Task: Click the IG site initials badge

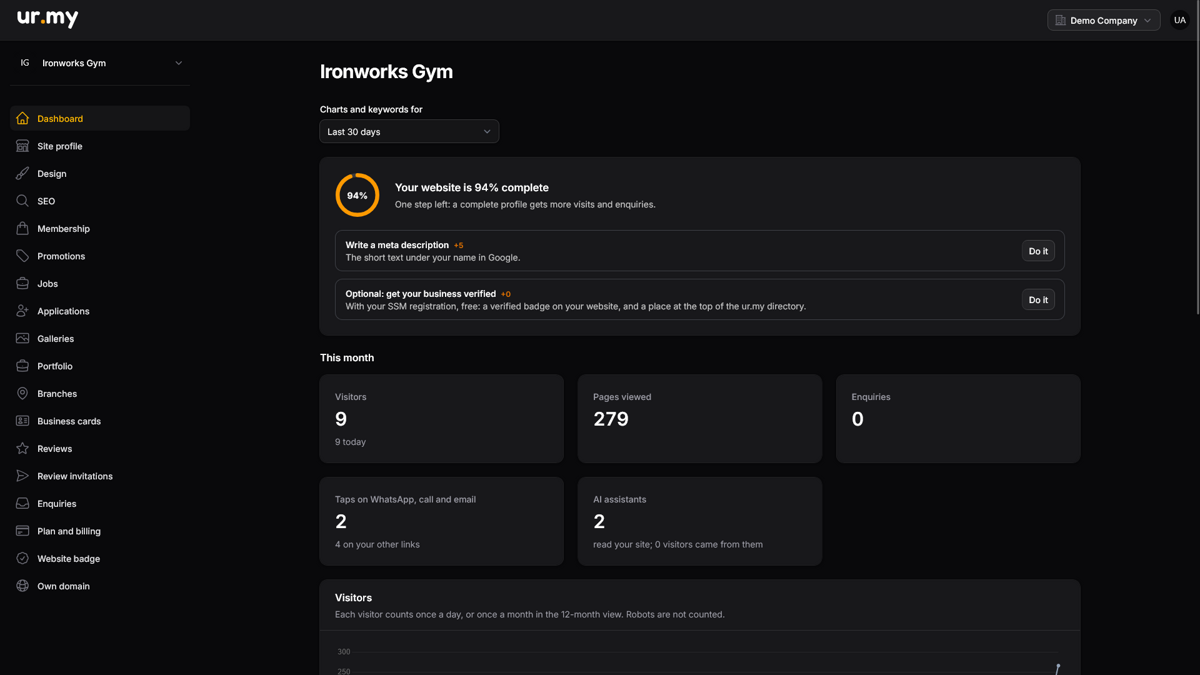Action: click(x=25, y=63)
